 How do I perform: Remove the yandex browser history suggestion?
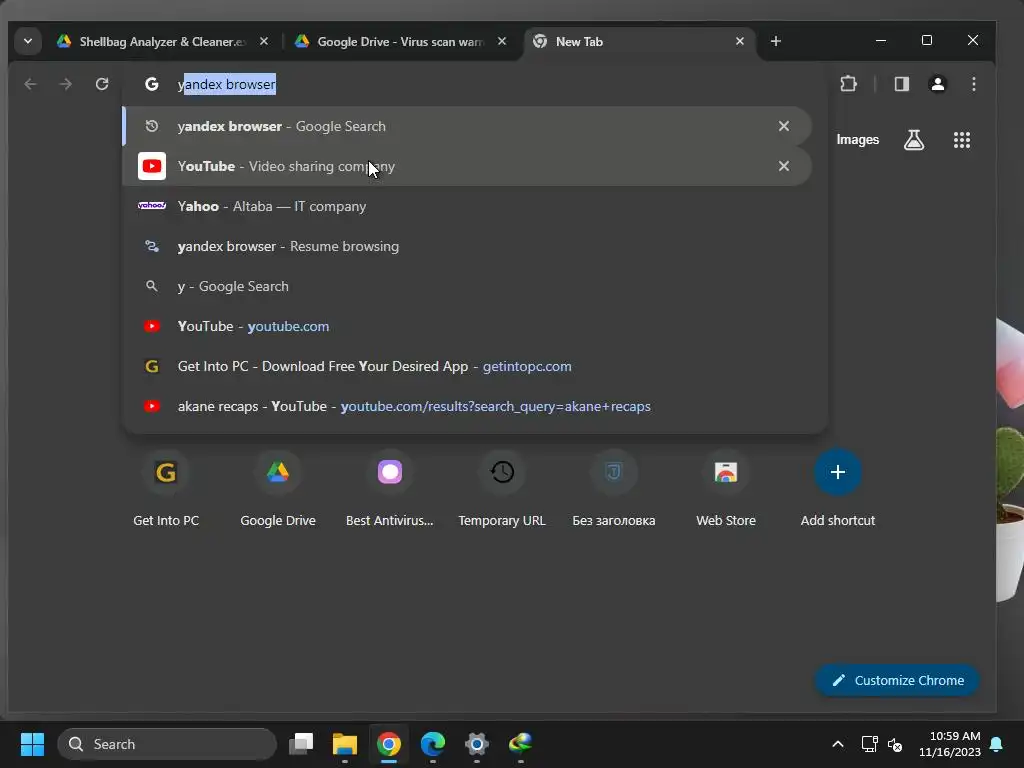pyautogui.click(x=784, y=126)
